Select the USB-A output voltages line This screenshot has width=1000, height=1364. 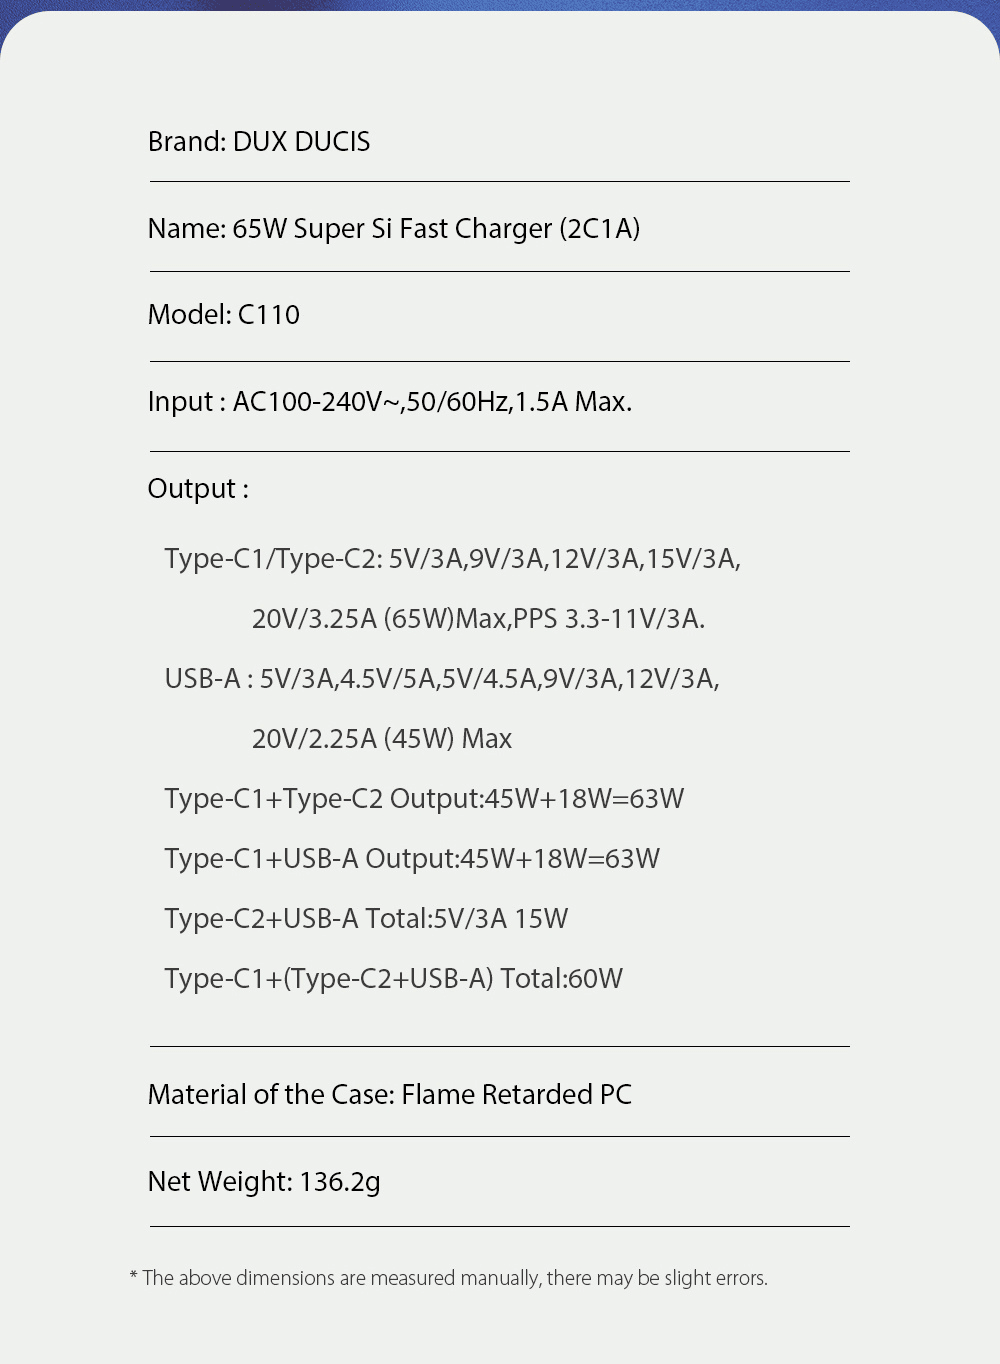(x=442, y=679)
